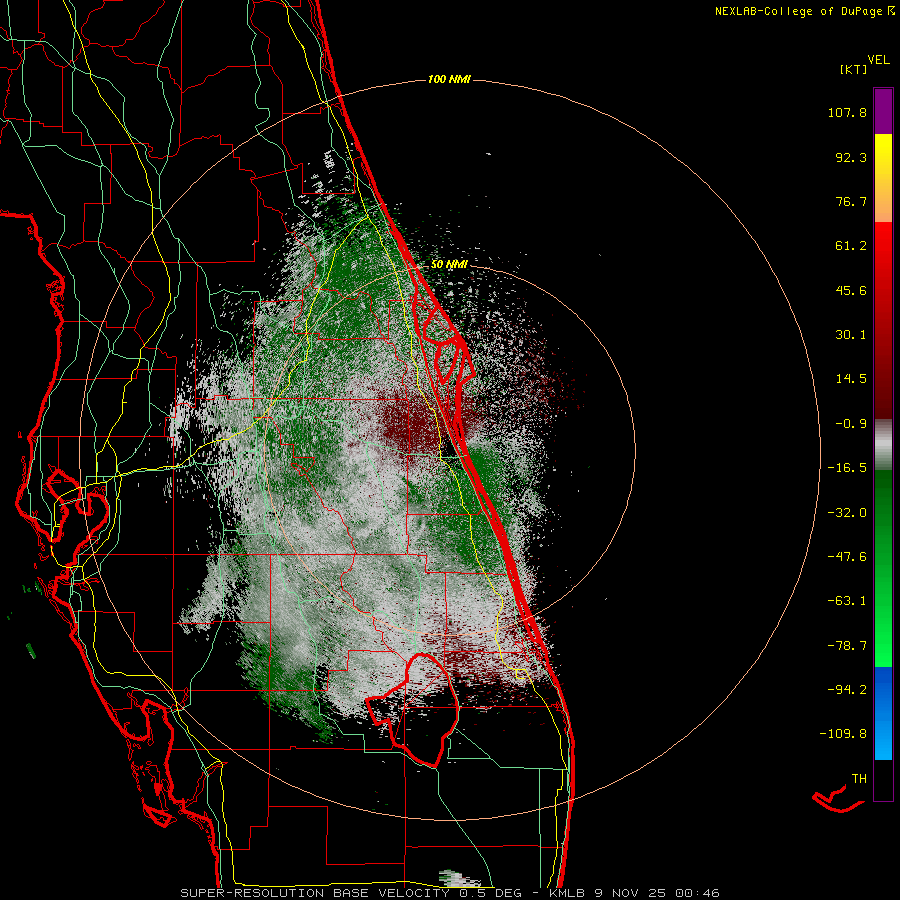Click the thick red Lake Okeechobee outline
900x900 pixels.
pos(414,711)
